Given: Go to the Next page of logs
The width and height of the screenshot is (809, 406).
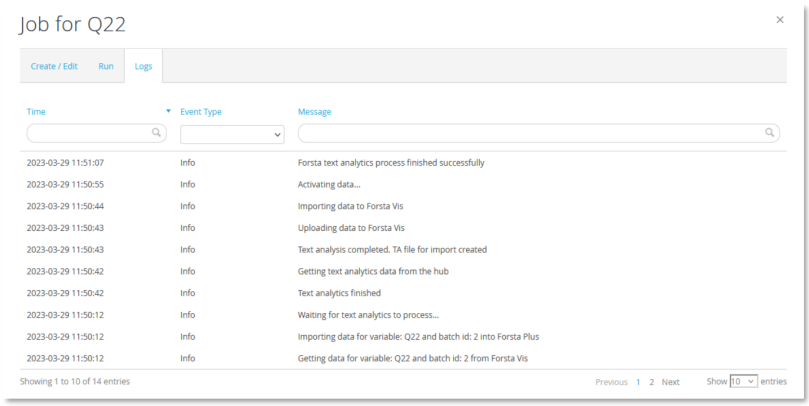Looking at the screenshot, I should 670,382.
